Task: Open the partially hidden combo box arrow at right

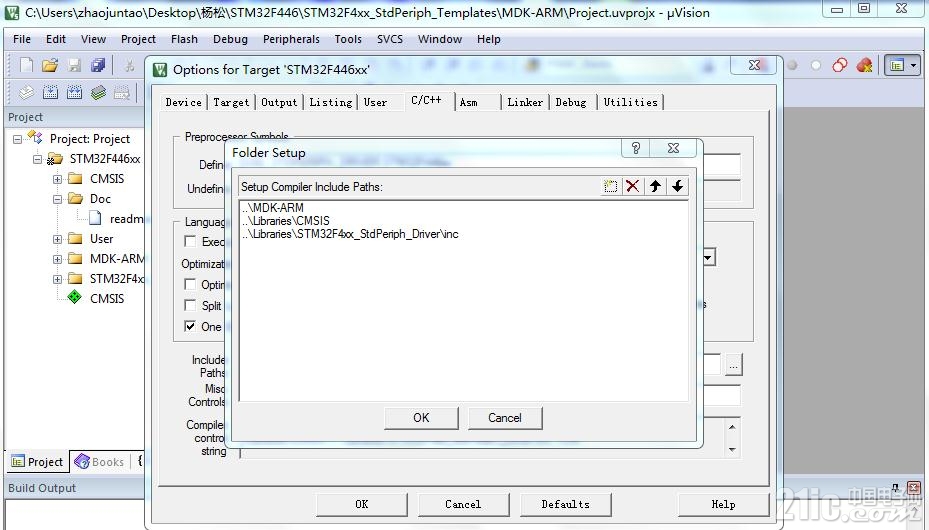Action: pos(709,258)
